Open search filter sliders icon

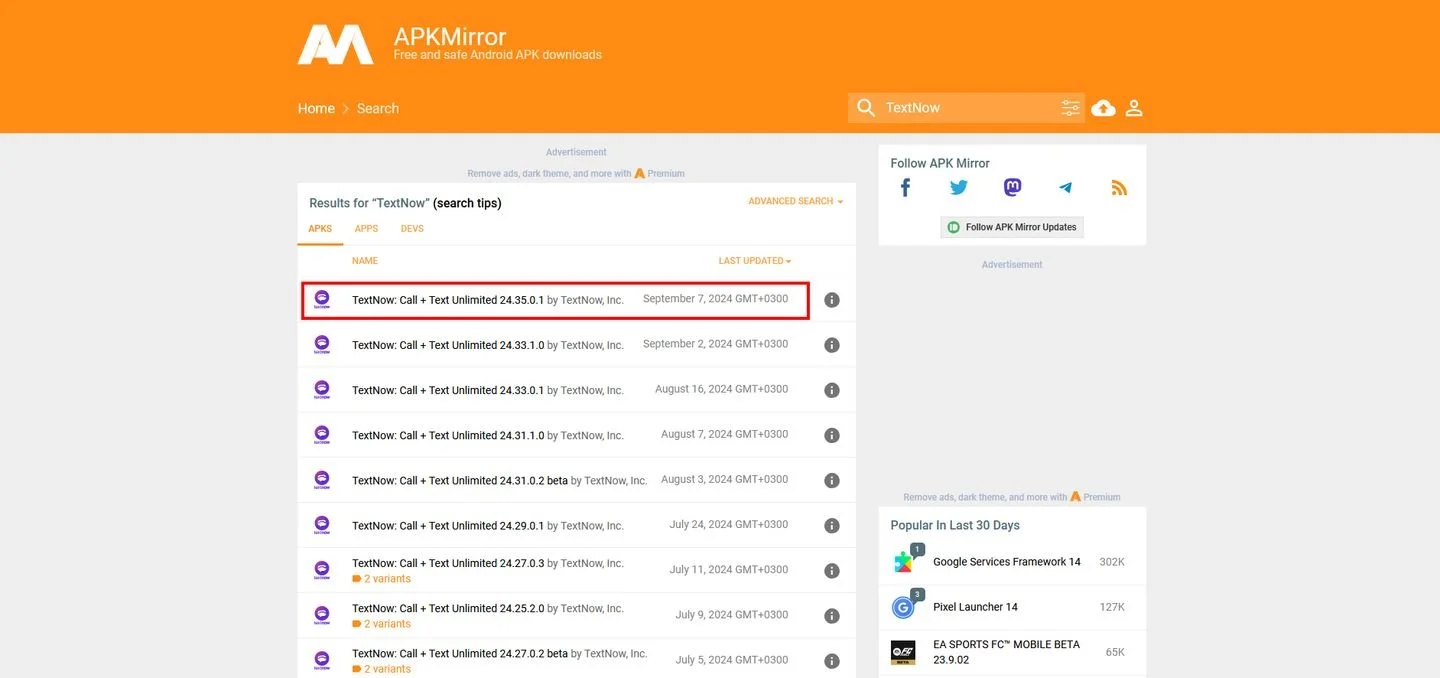[x=1070, y=108]
